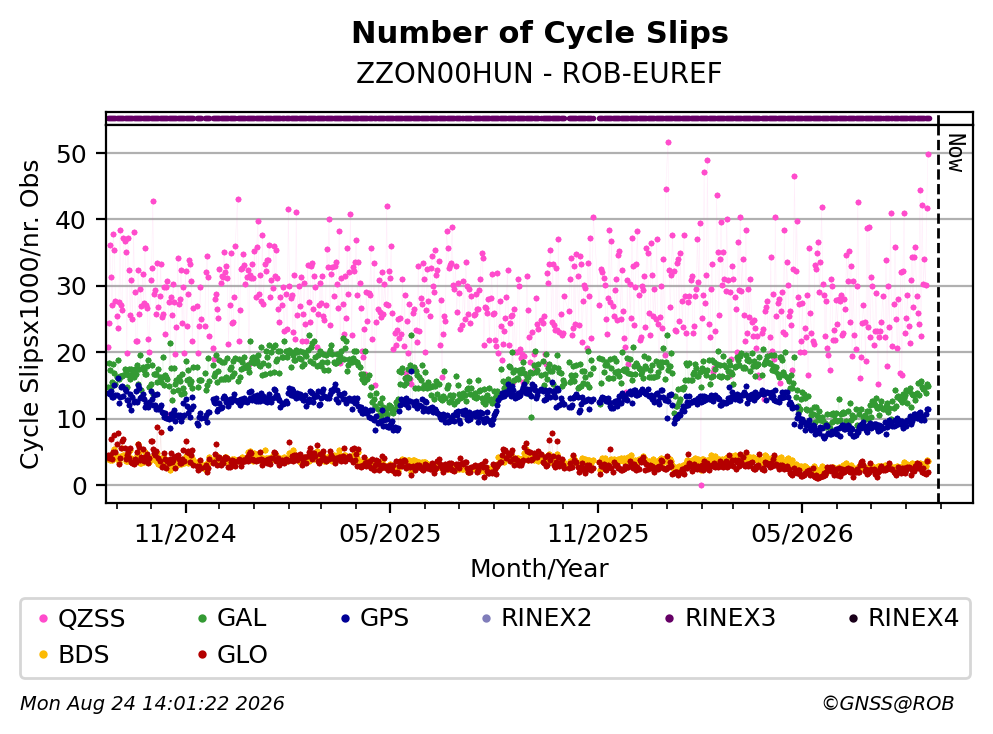Click the ZZON00HUN - ROB-EUREF subtitle
993x734 pixels.
point(539,73)
